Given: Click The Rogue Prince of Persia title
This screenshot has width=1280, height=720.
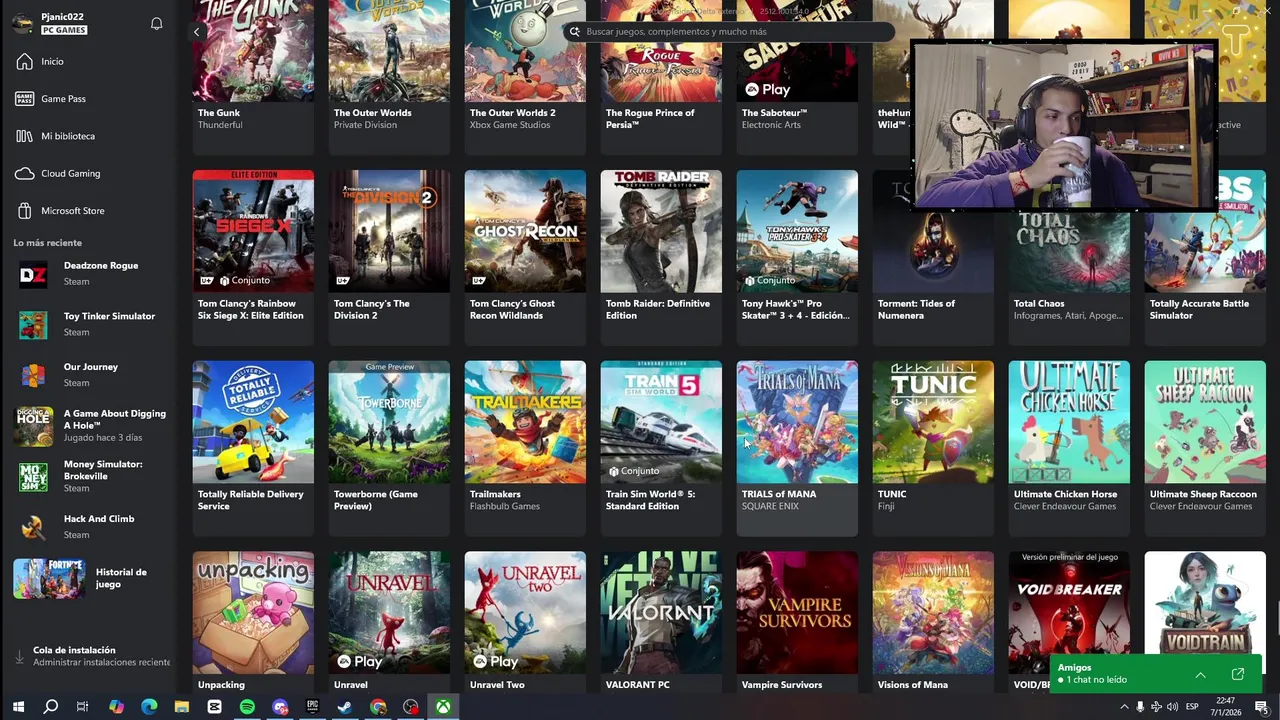Looking at the screenshot, I should pyautogui.click(x=650, y=119).
